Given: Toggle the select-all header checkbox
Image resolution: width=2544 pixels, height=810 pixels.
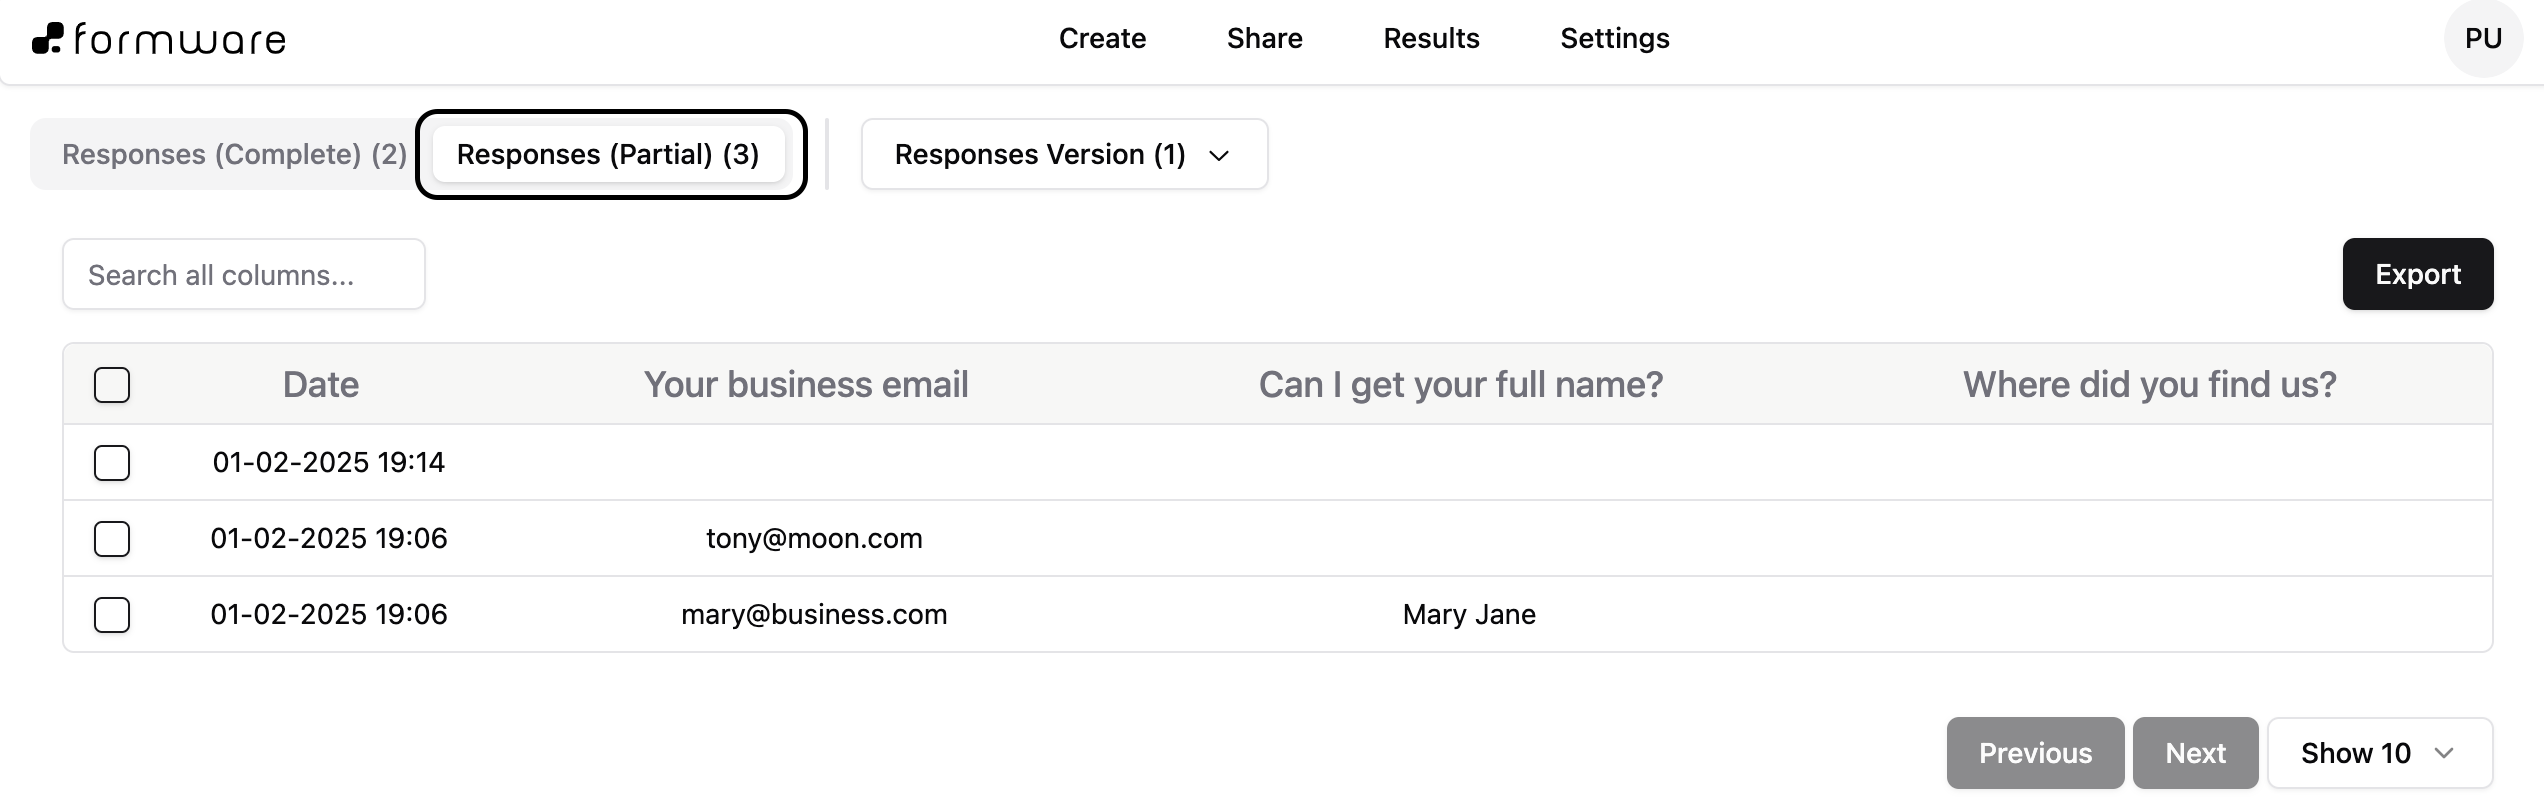Looking at the screenshot, I should [112, 385].
